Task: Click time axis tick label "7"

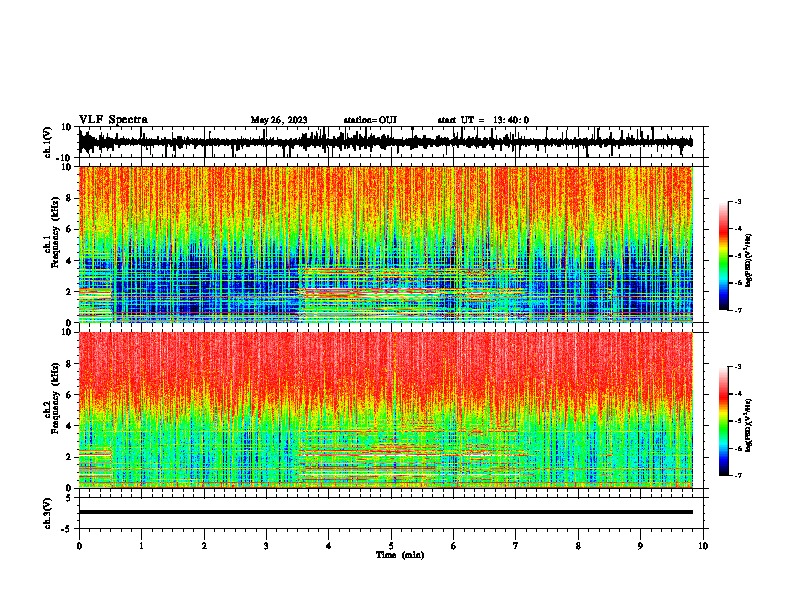Action: click(516, 546)
